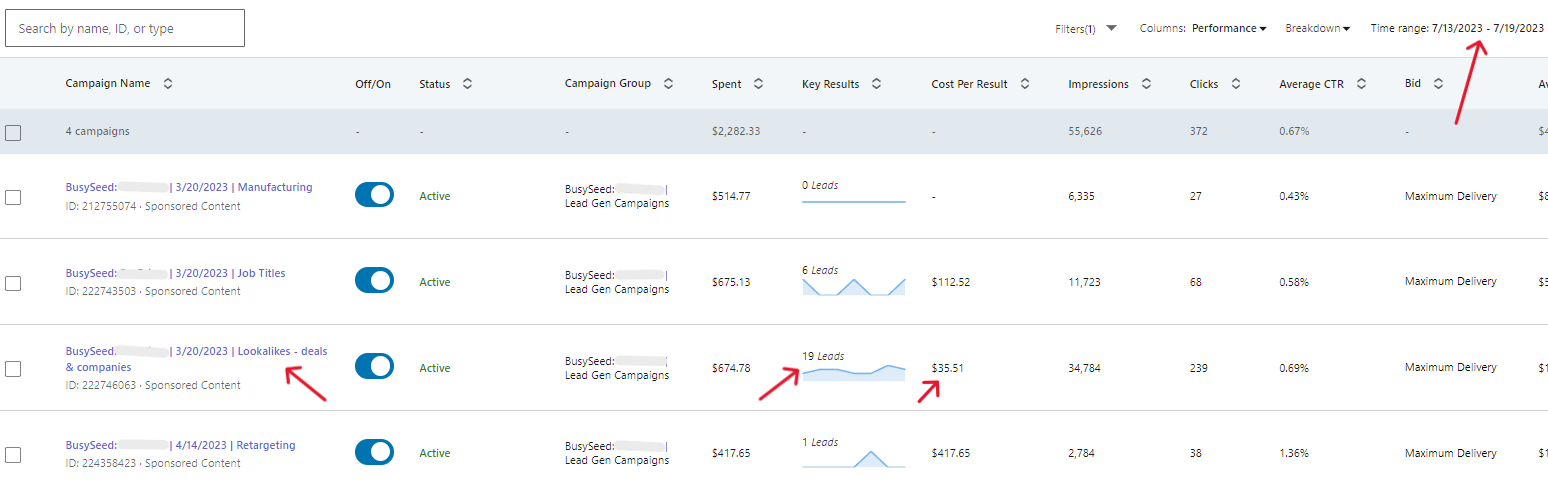This screenshot has height=493, width=1548.
Task: Click the Spent column sort arrows
Action: [758, 84]
